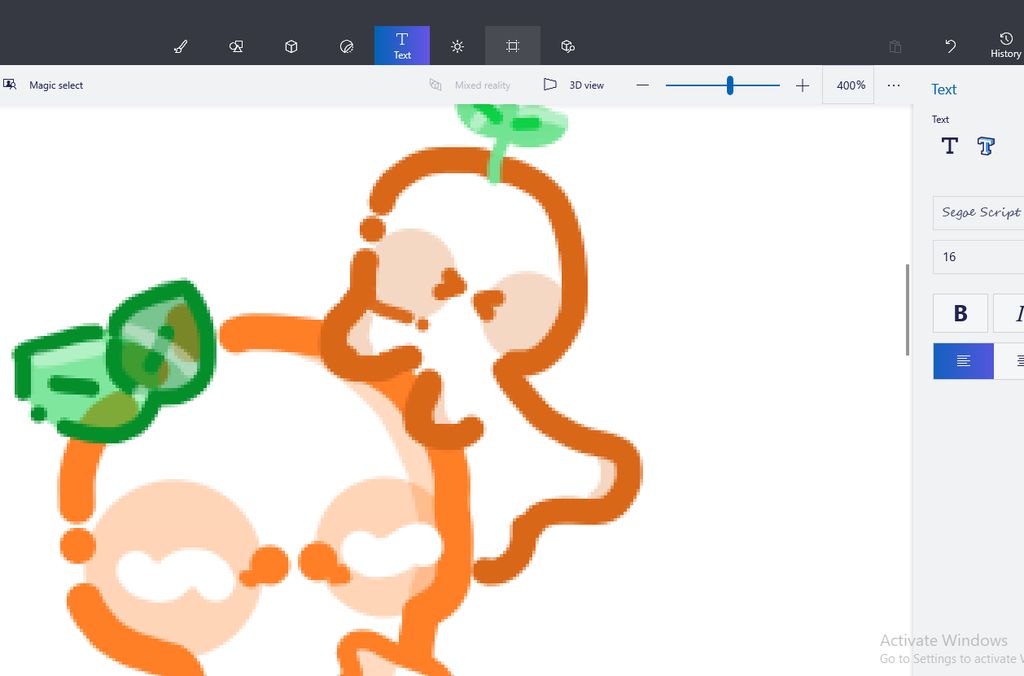
Task: Activate Magic select
Action: click(44, 85)
